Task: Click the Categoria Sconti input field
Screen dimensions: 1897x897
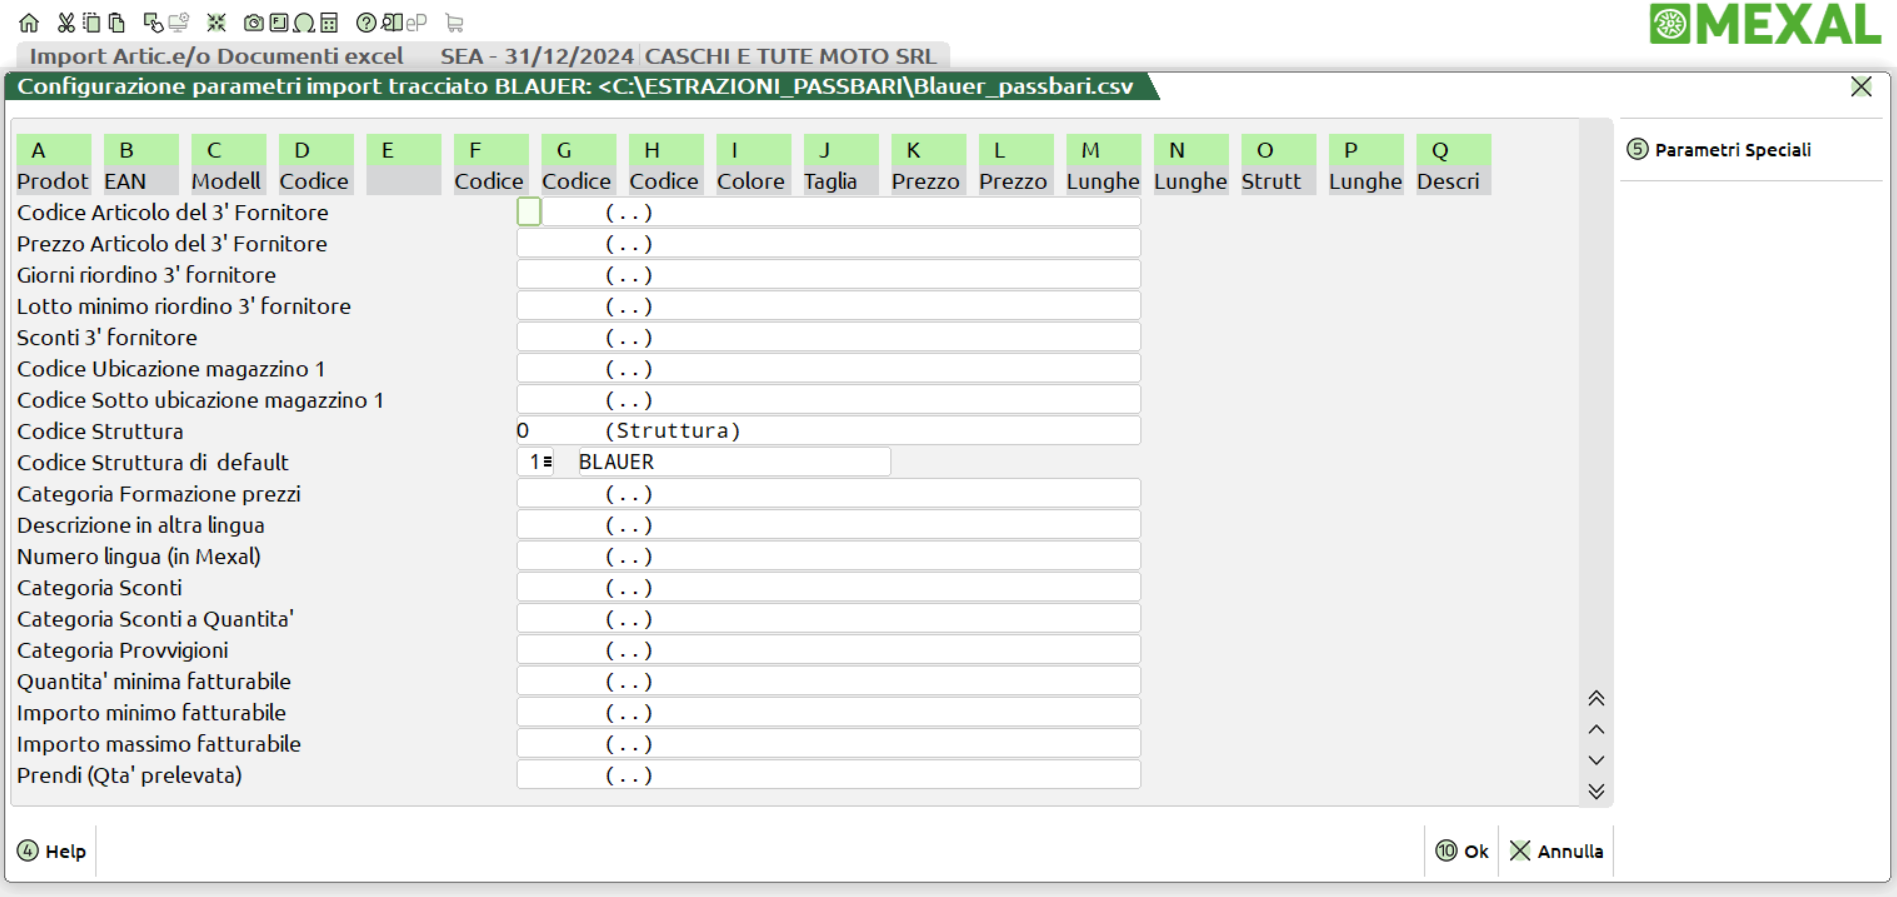Action: pyautogui.click(x=827, y=587)
